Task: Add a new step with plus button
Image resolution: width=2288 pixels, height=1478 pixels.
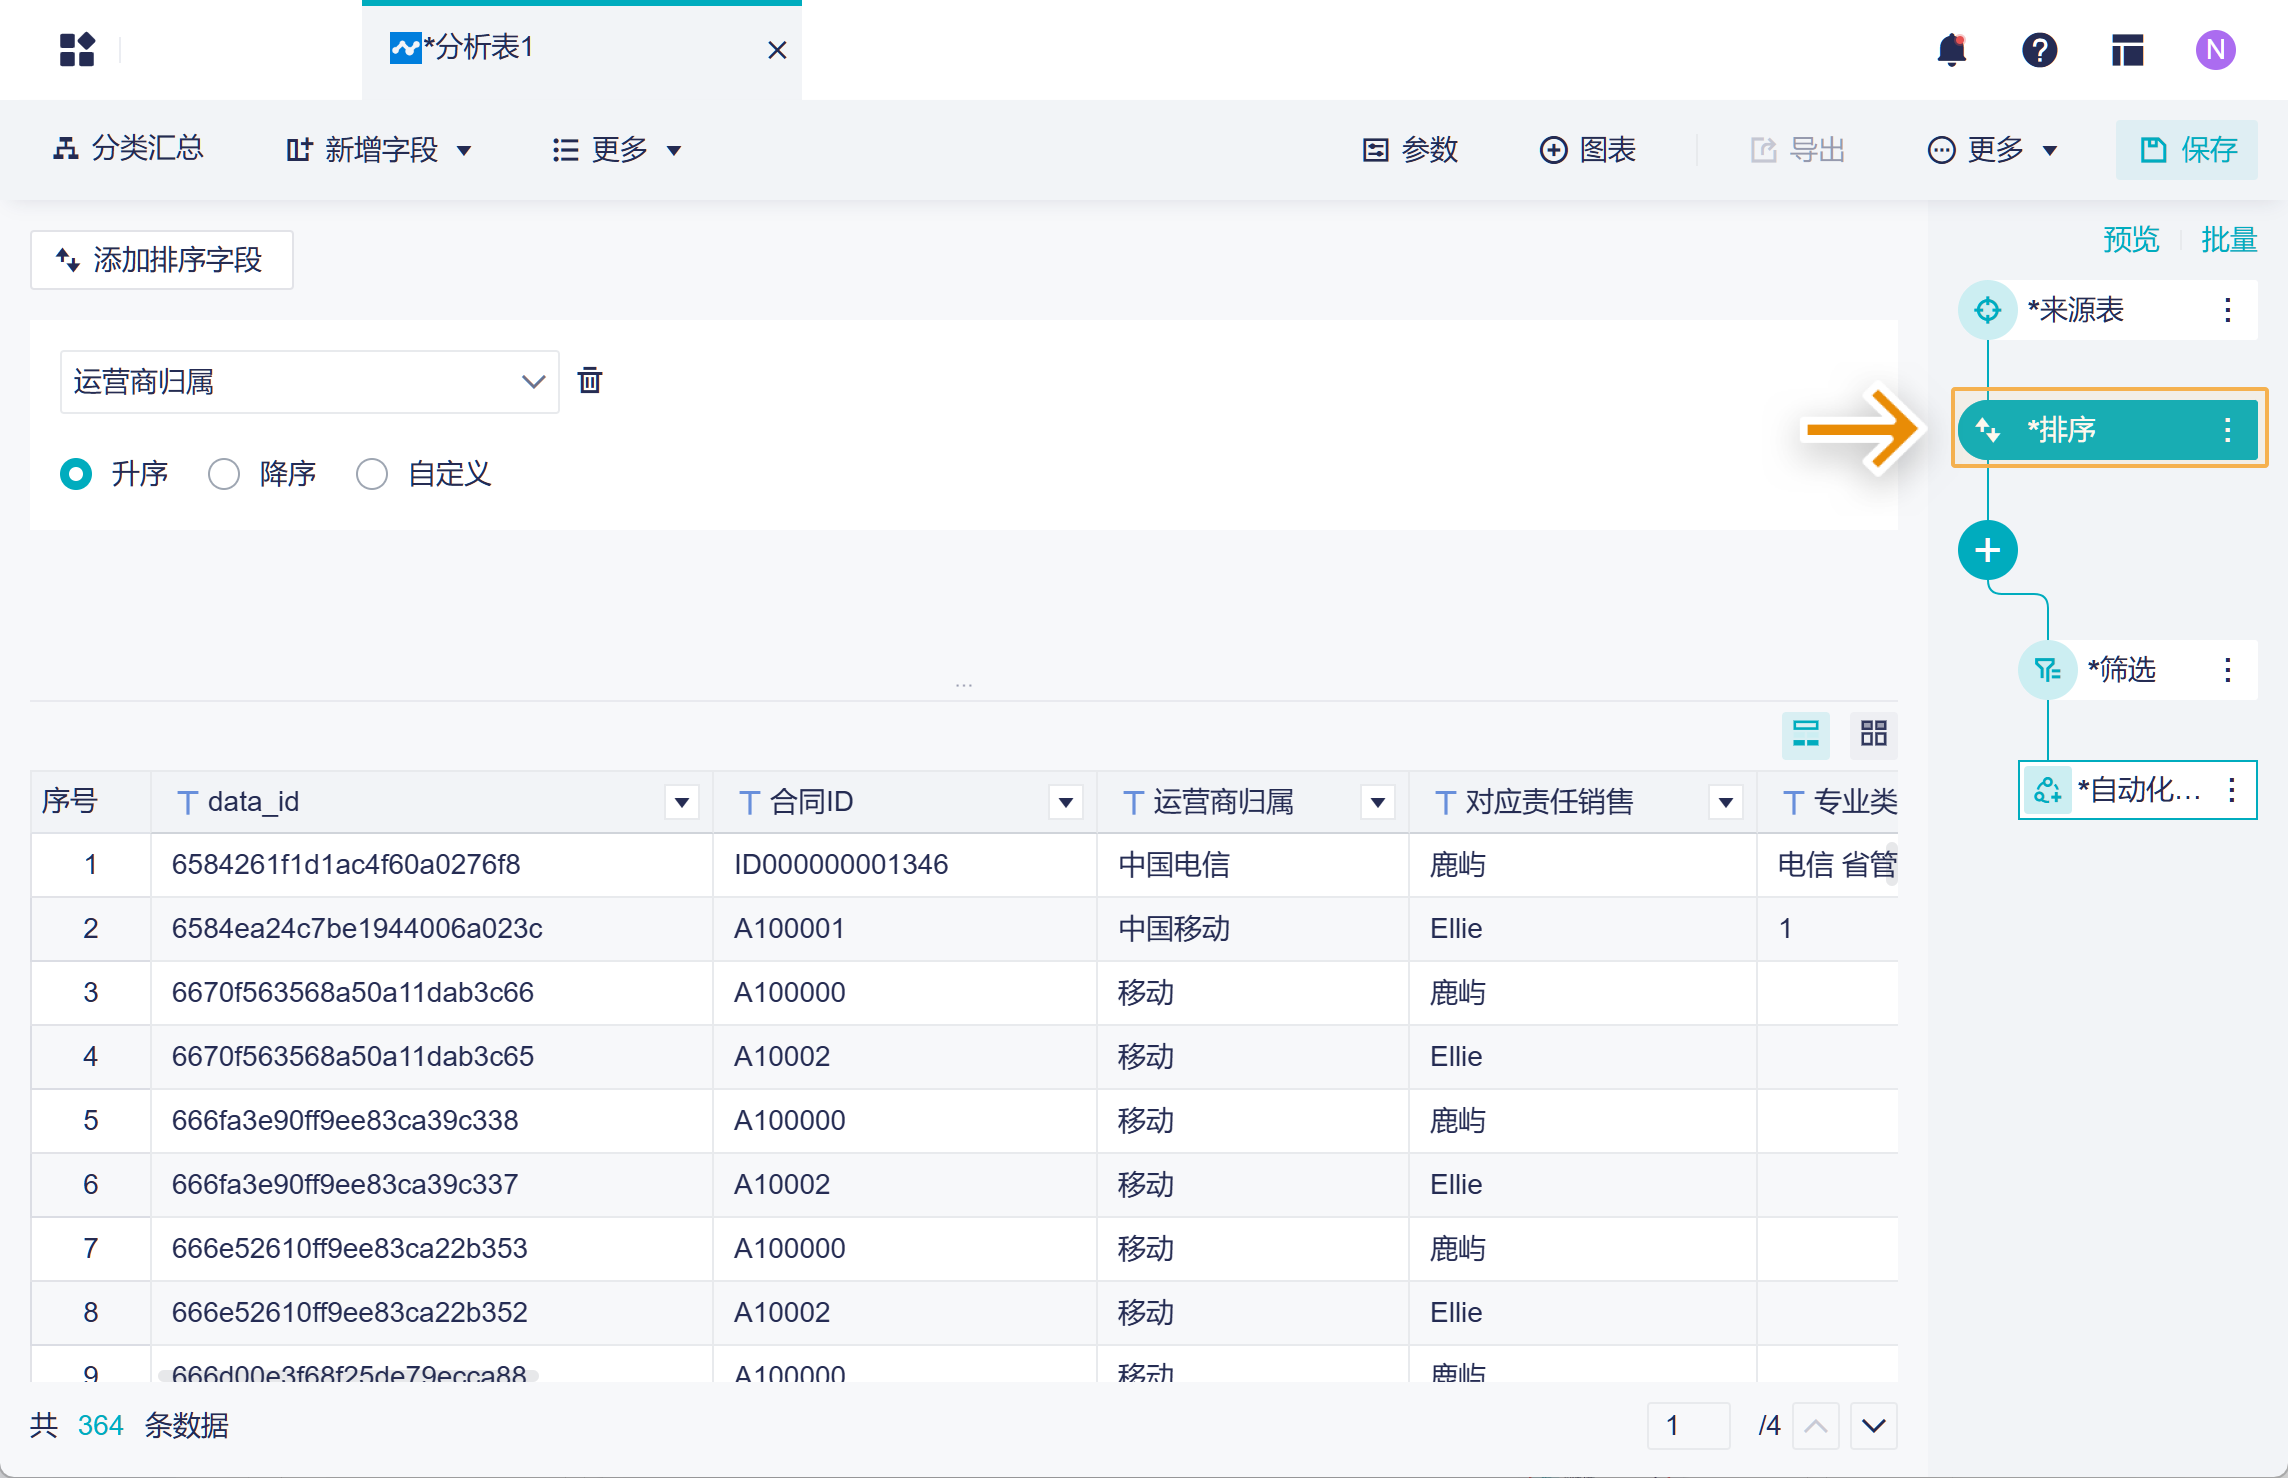Action: point(1987,550)
